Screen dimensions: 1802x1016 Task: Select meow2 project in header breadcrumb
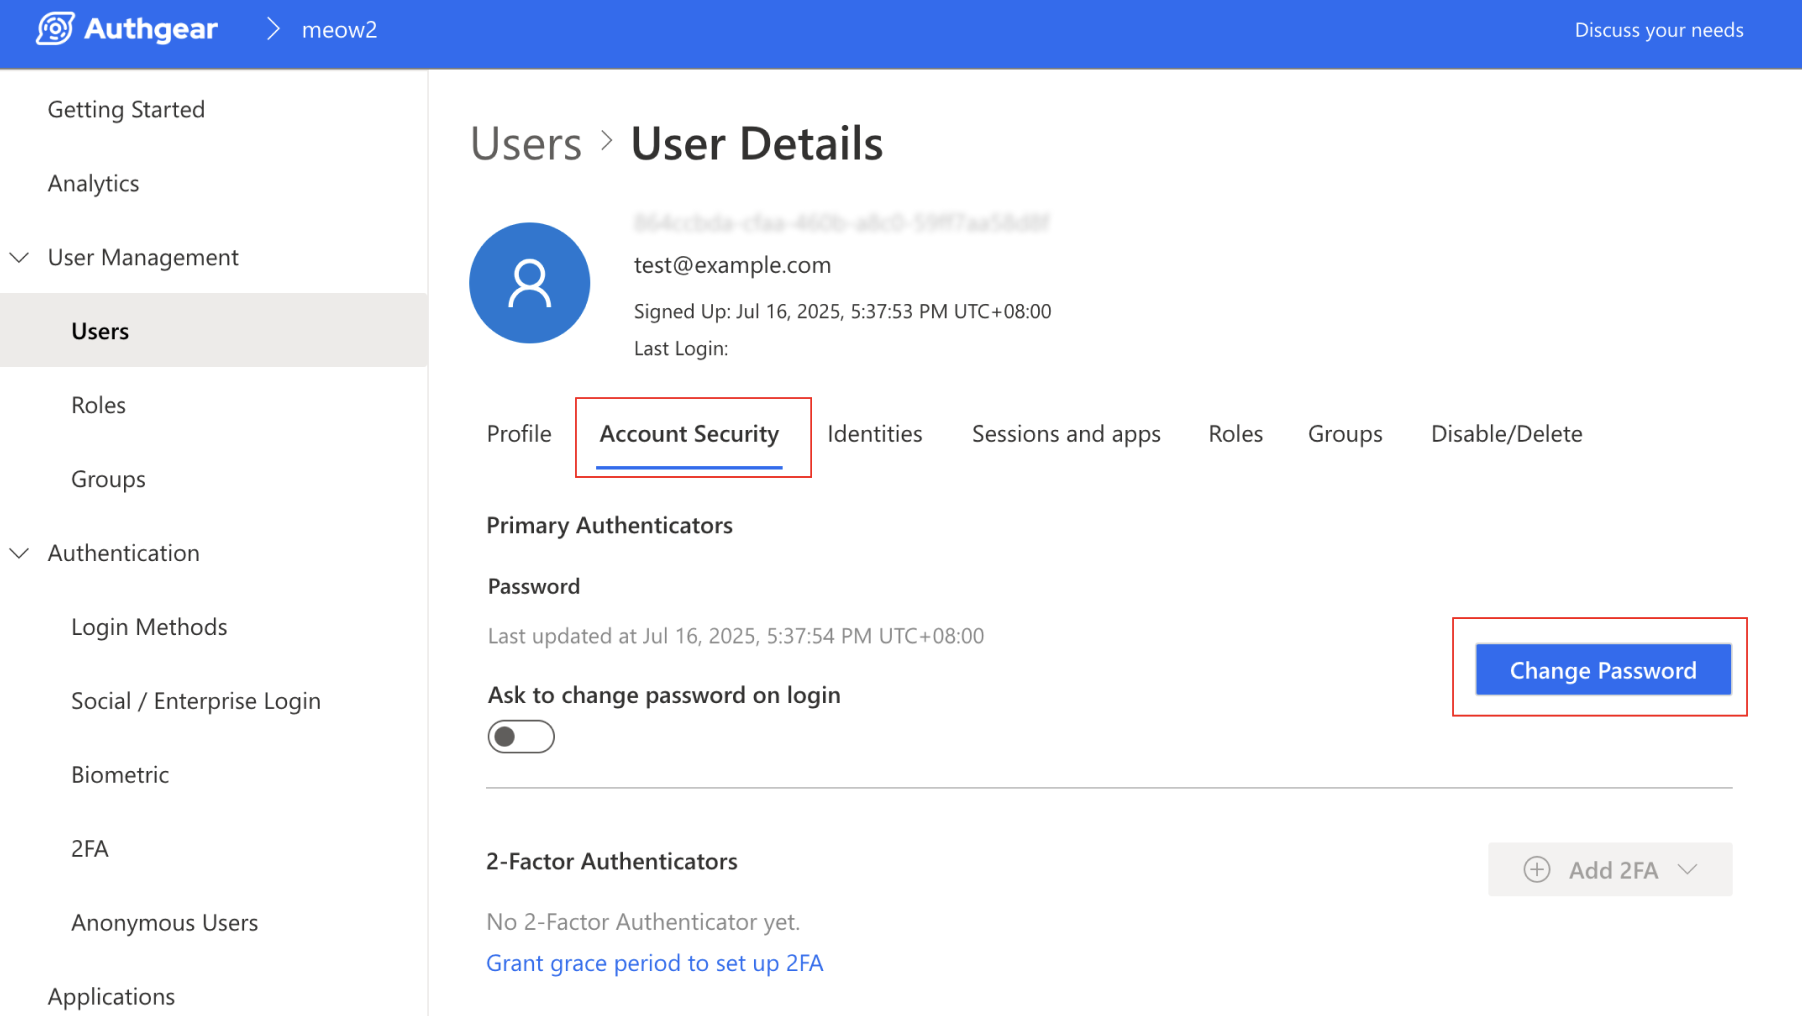coord(339,30)
